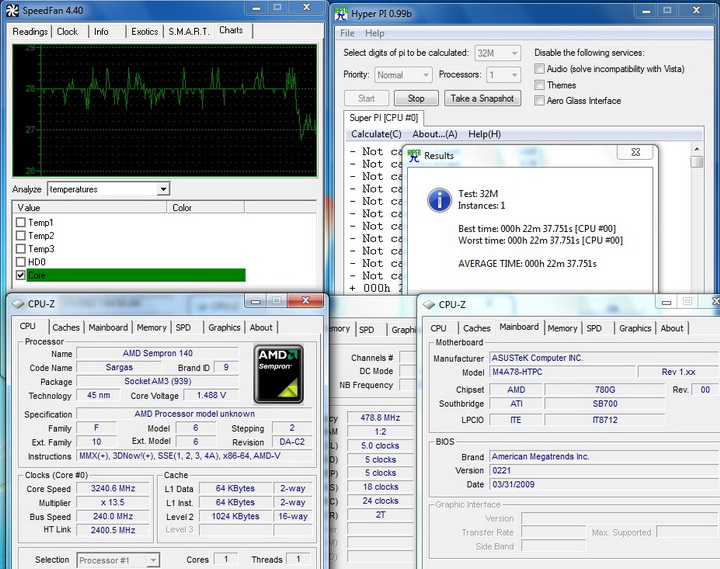
Task: Click the Core Speed 3240.6 MHz field
Action: pyautogui.click(x=113, y=489)
